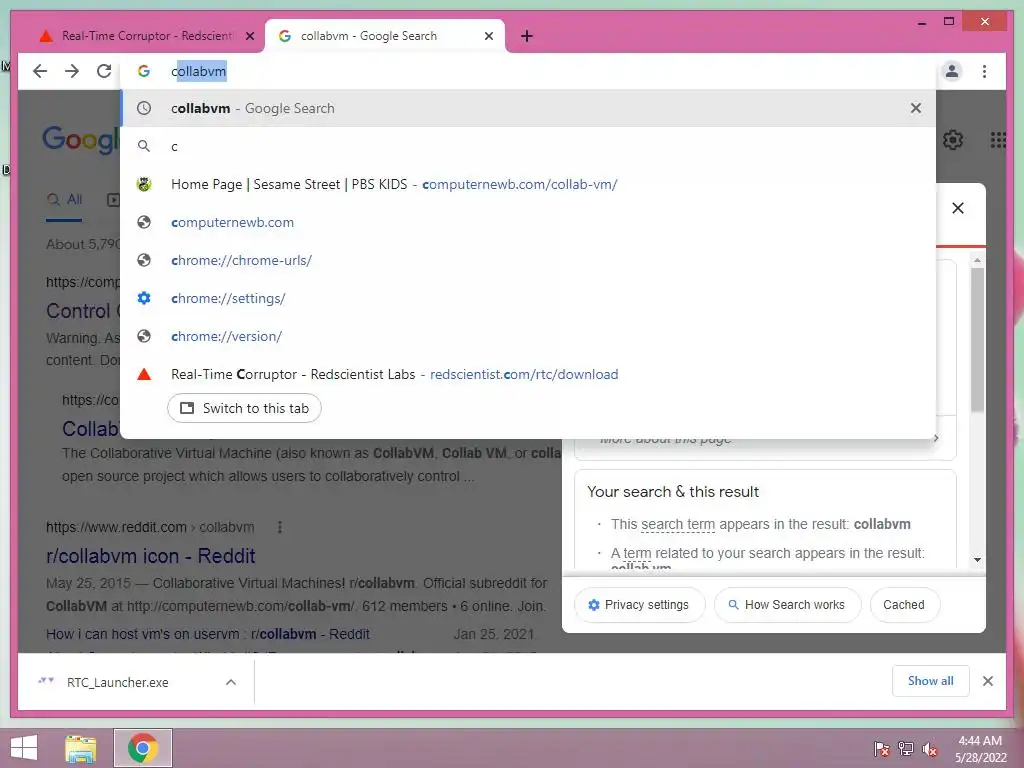
Task: Open r/collabvm icon - Reddit result
Action: click(150, 556)
